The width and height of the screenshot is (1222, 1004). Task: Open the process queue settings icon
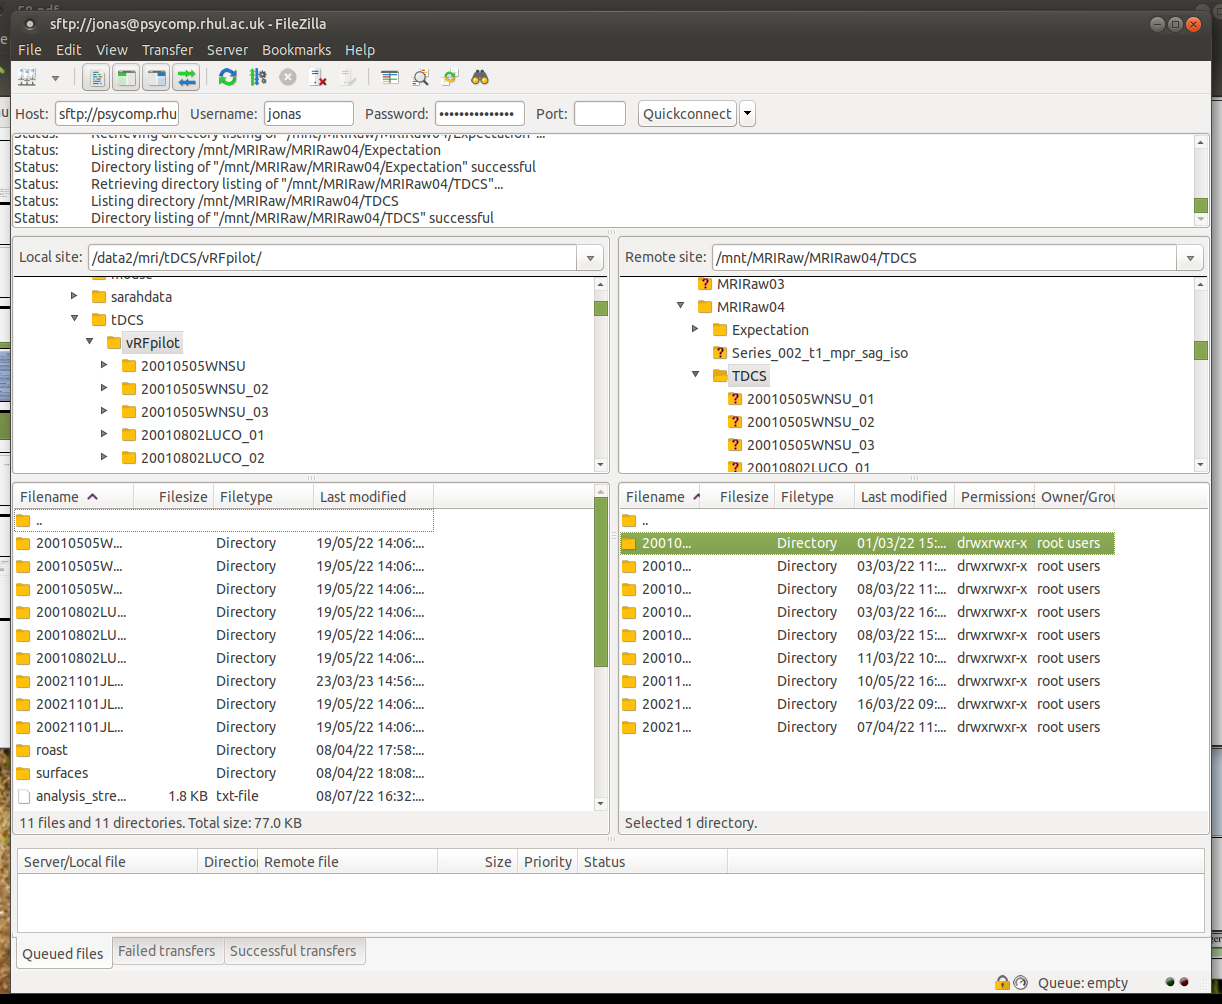(x=258, y=77)
